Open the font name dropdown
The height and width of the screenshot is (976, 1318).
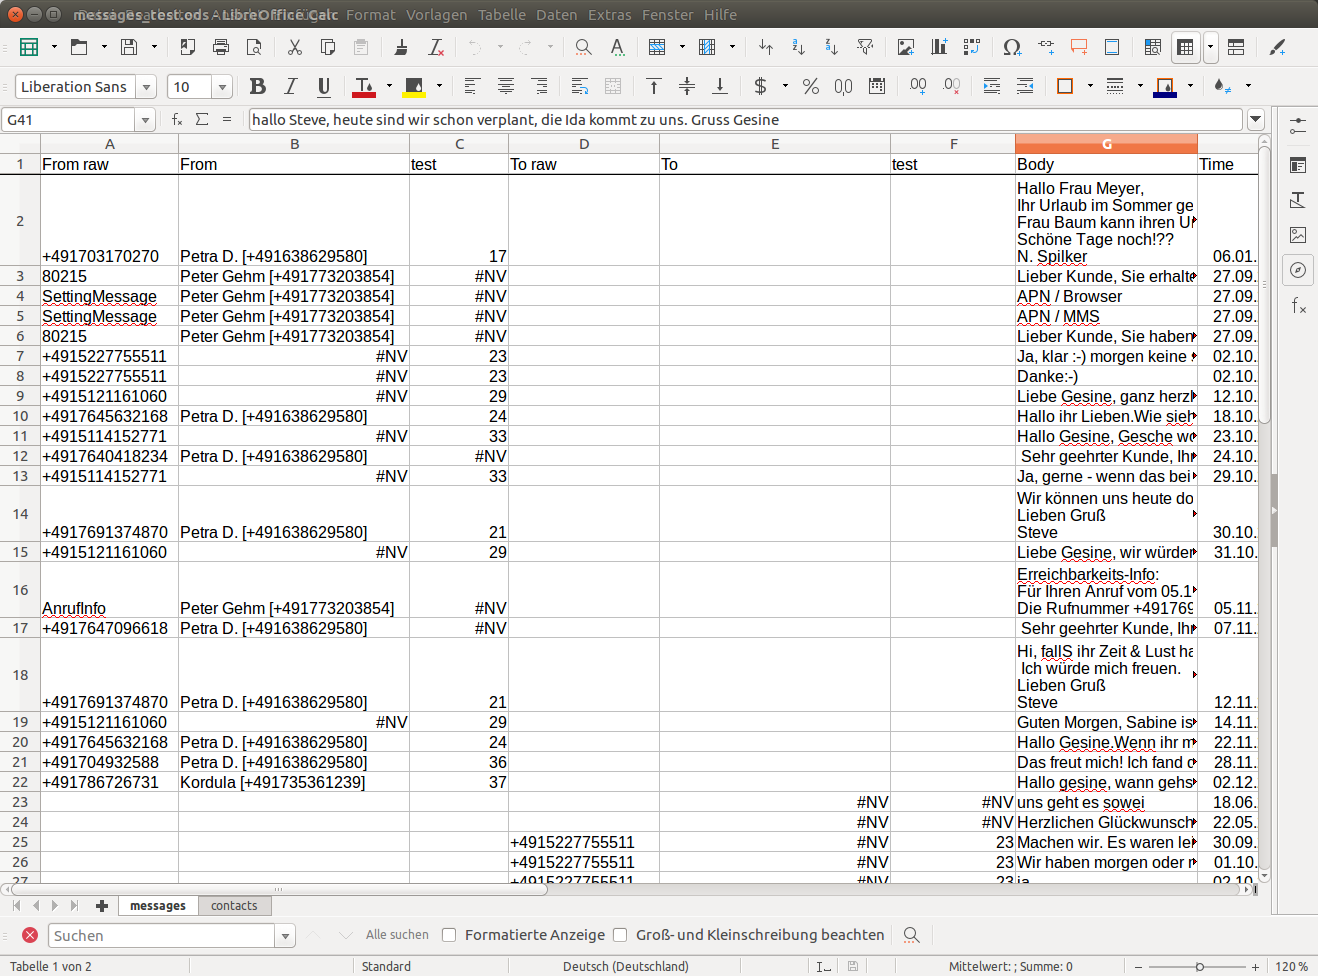click(146, 87)
